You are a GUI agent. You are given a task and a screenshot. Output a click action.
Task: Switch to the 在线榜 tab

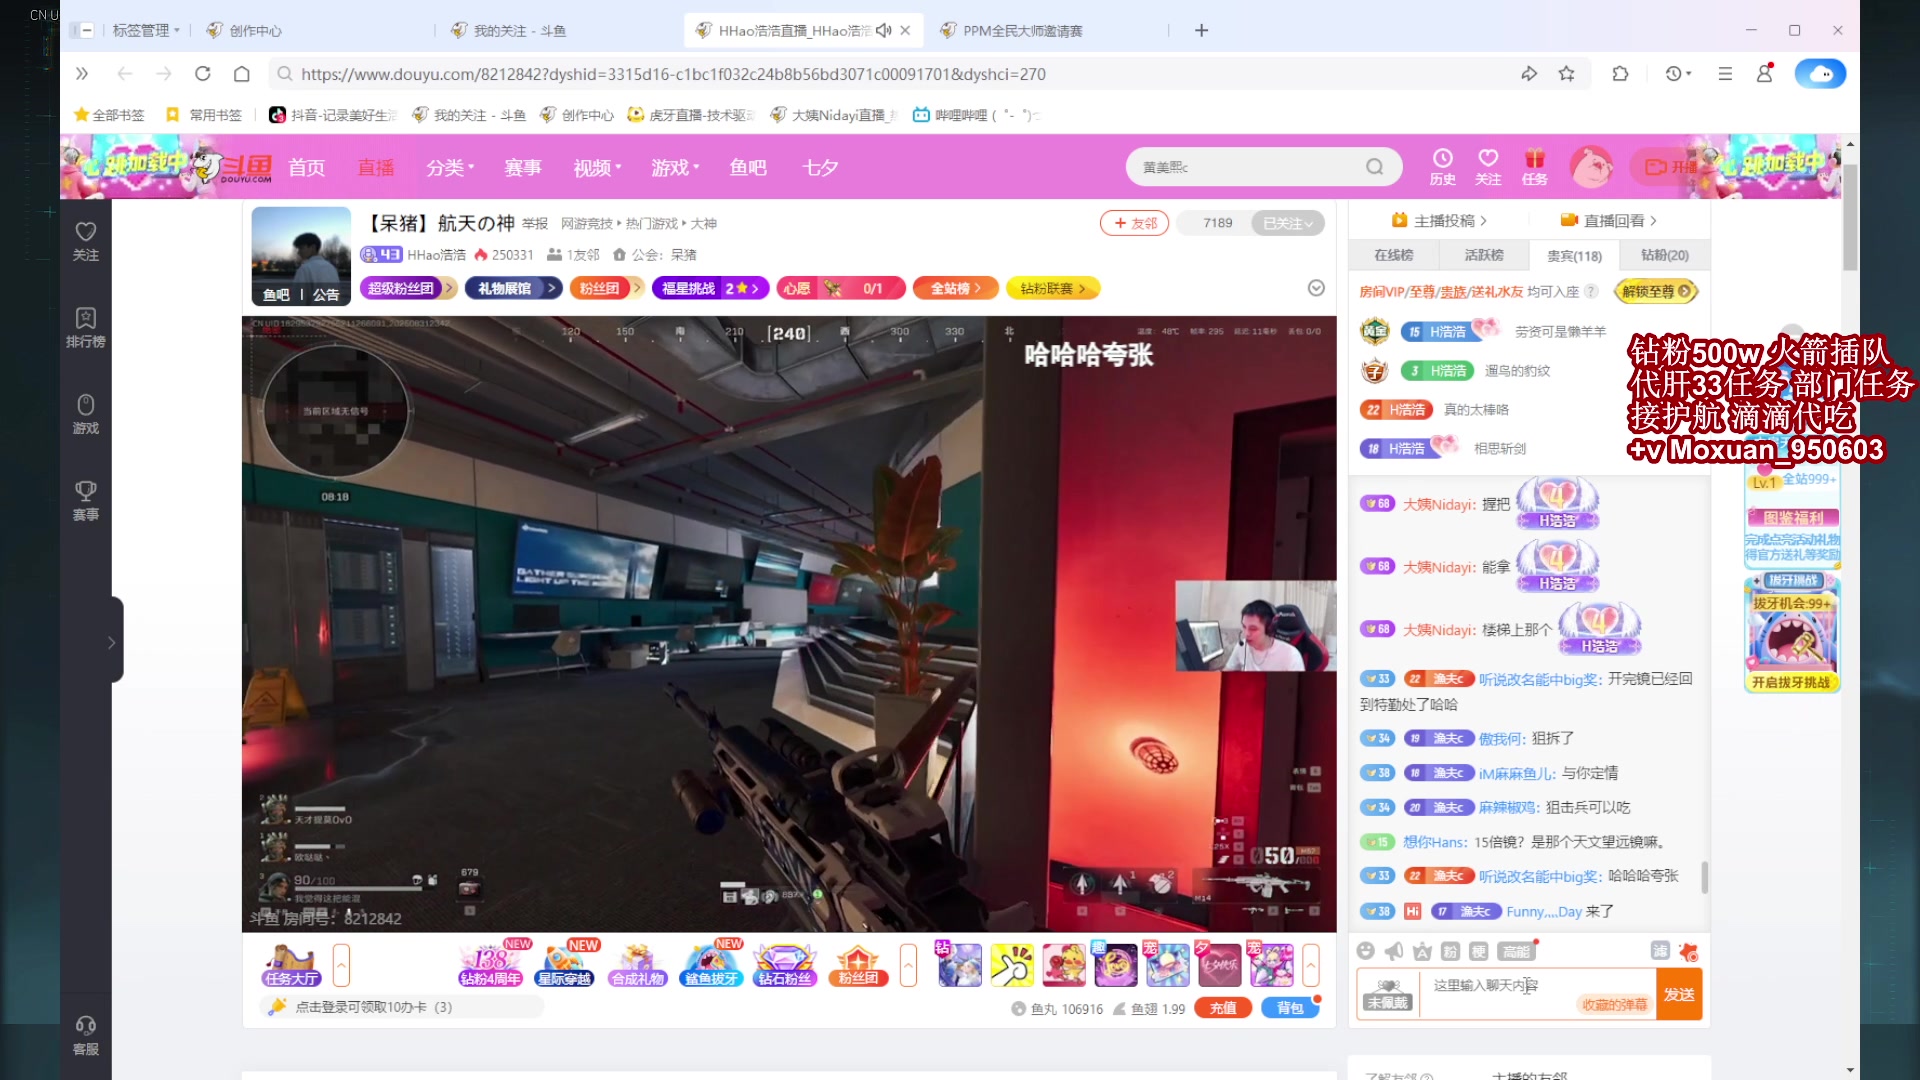1393,255
